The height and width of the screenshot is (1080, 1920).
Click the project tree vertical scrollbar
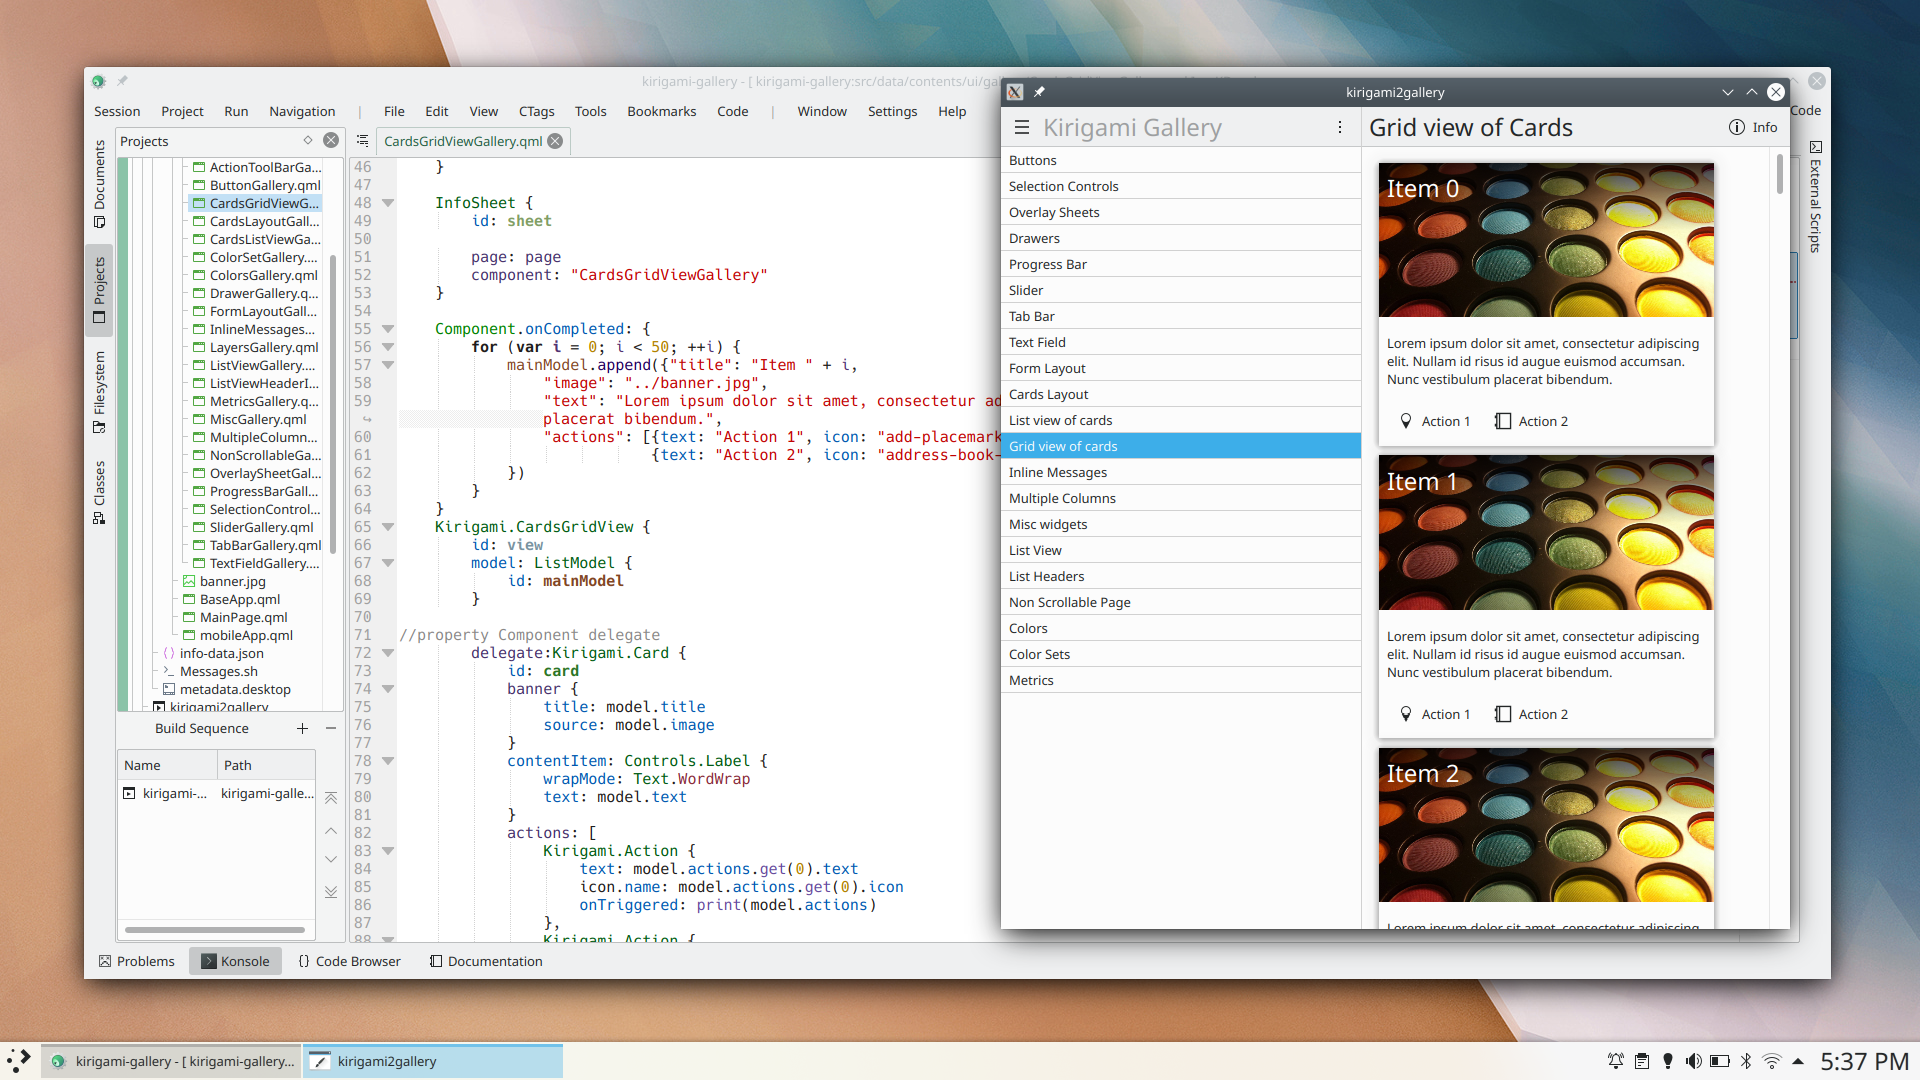click(332, 403)
